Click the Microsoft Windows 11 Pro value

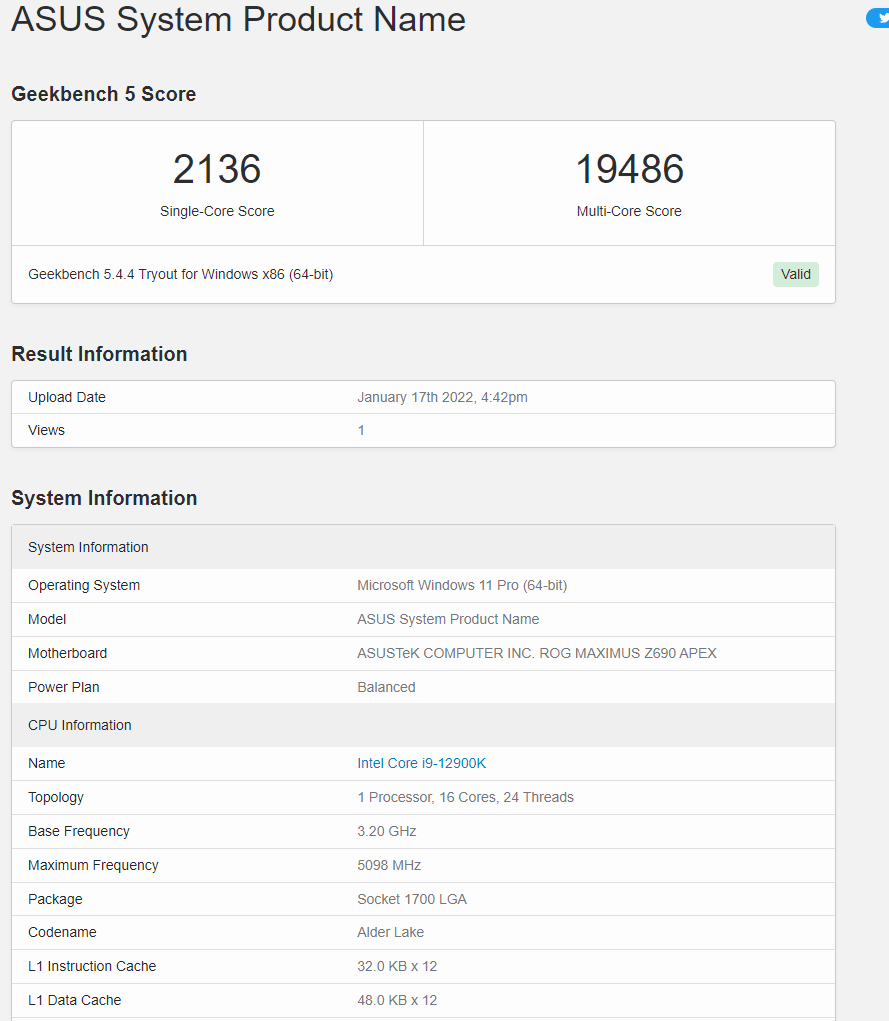click(462, 585)
